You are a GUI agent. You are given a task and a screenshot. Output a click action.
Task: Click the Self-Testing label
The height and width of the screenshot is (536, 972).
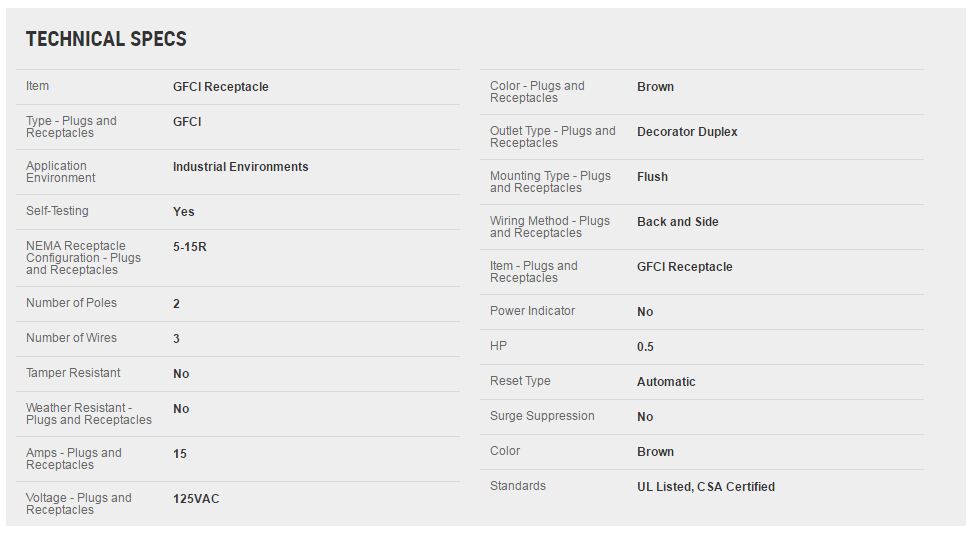[57, 211]
